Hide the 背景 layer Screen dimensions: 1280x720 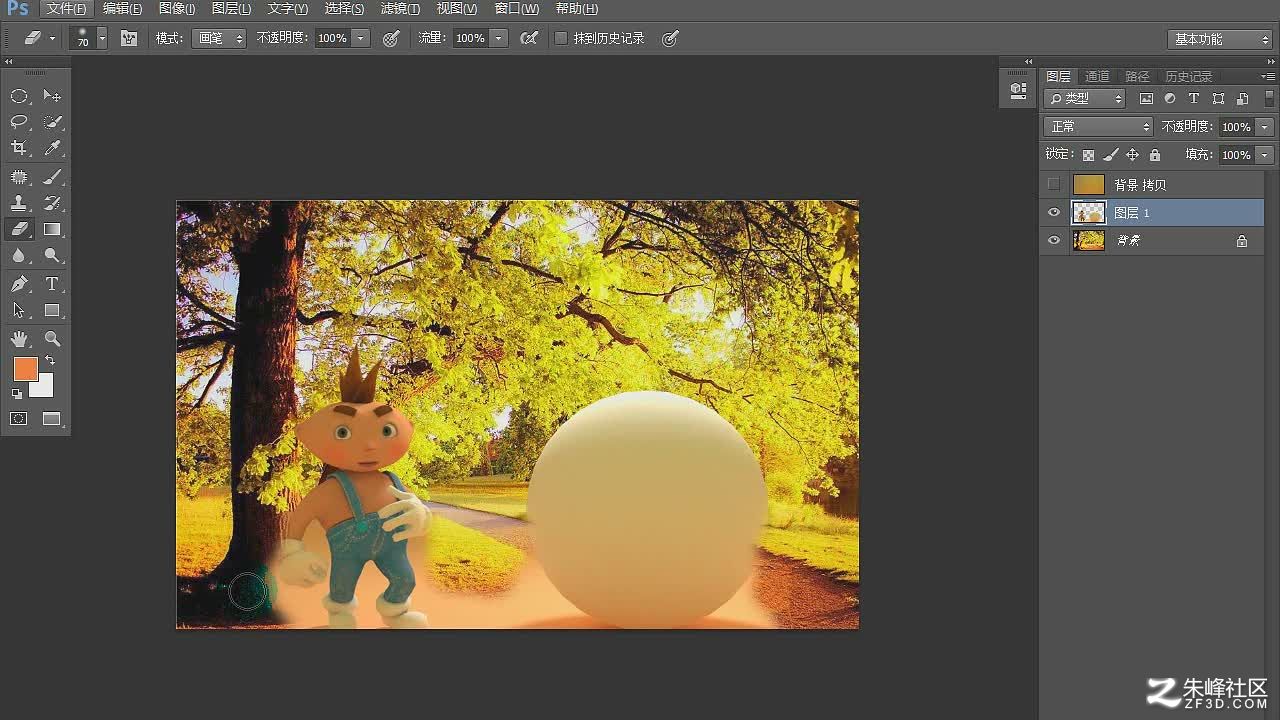tap(1053, 240)
